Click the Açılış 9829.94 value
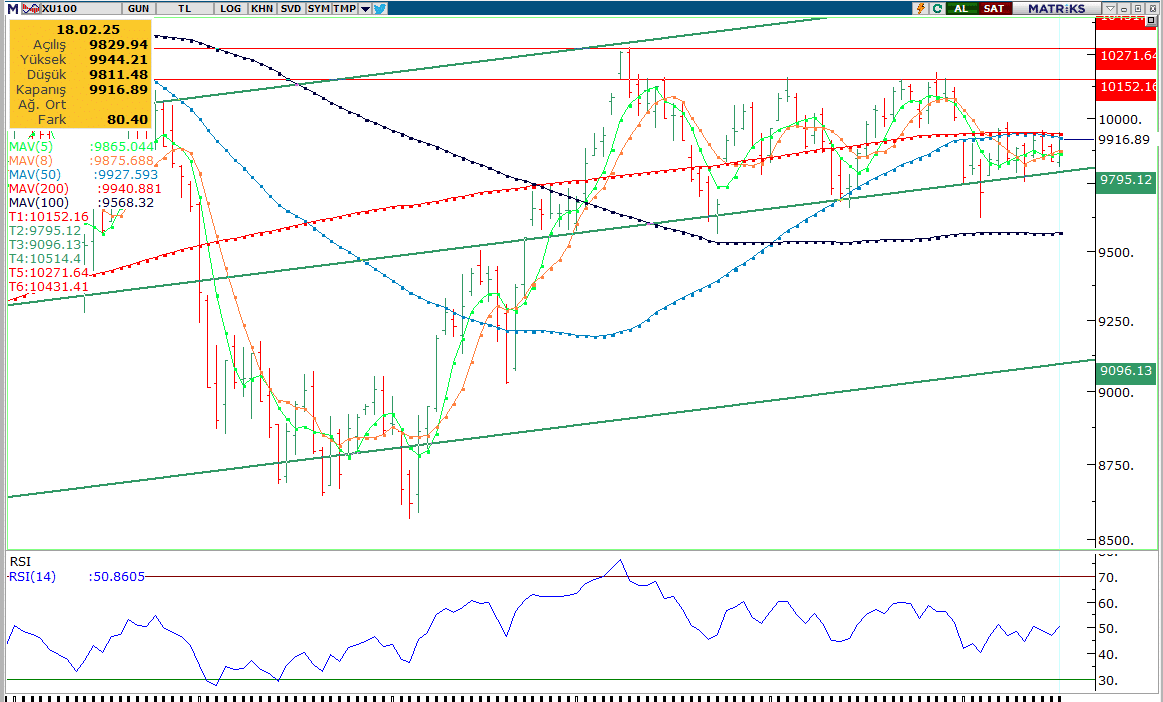The image size is (1163, 702). tap(119, 45)
